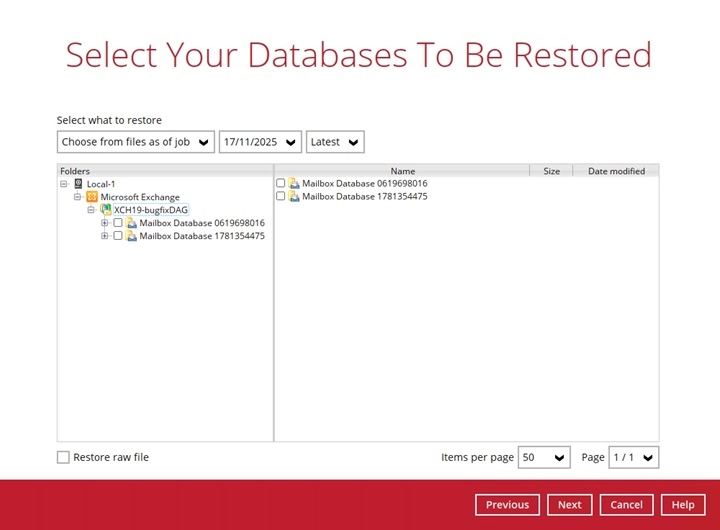Open the Latest version dropdown
This screenshot has height=530, width=720.
335,142
